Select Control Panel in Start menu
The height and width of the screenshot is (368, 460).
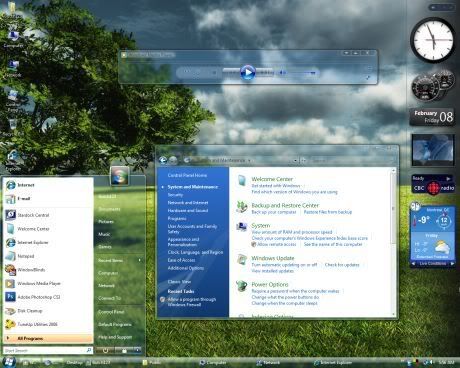111,312
